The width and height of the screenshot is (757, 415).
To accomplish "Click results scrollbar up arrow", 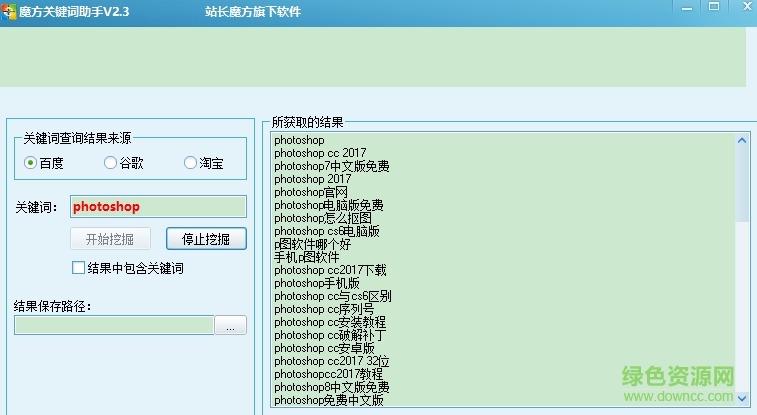I will tap(742, 140).
